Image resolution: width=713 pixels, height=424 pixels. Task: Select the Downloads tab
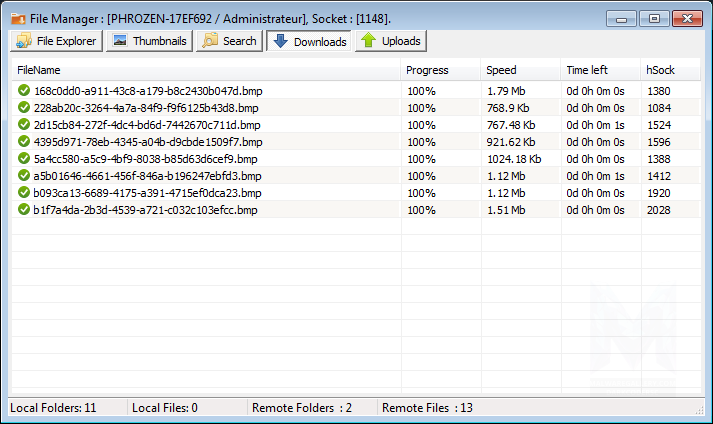pos(309,41)
